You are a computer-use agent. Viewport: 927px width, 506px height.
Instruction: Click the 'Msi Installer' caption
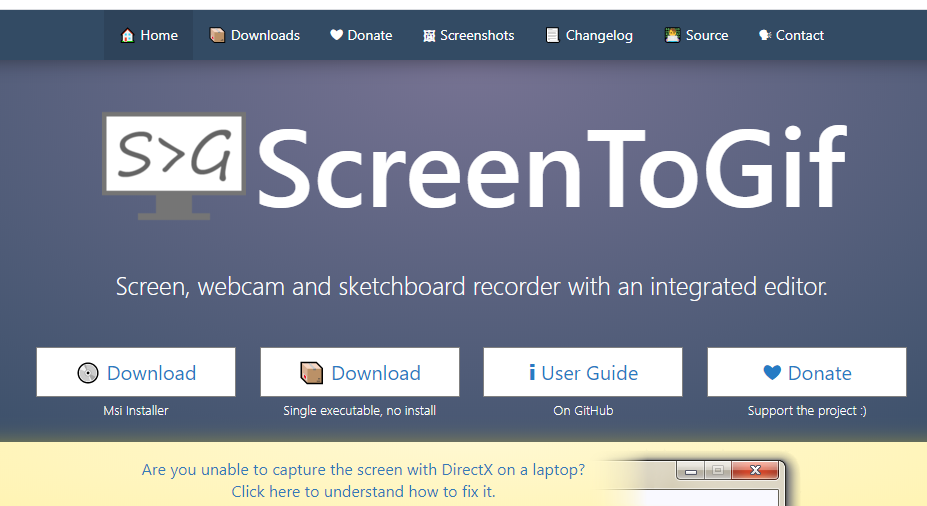point(136,410)
